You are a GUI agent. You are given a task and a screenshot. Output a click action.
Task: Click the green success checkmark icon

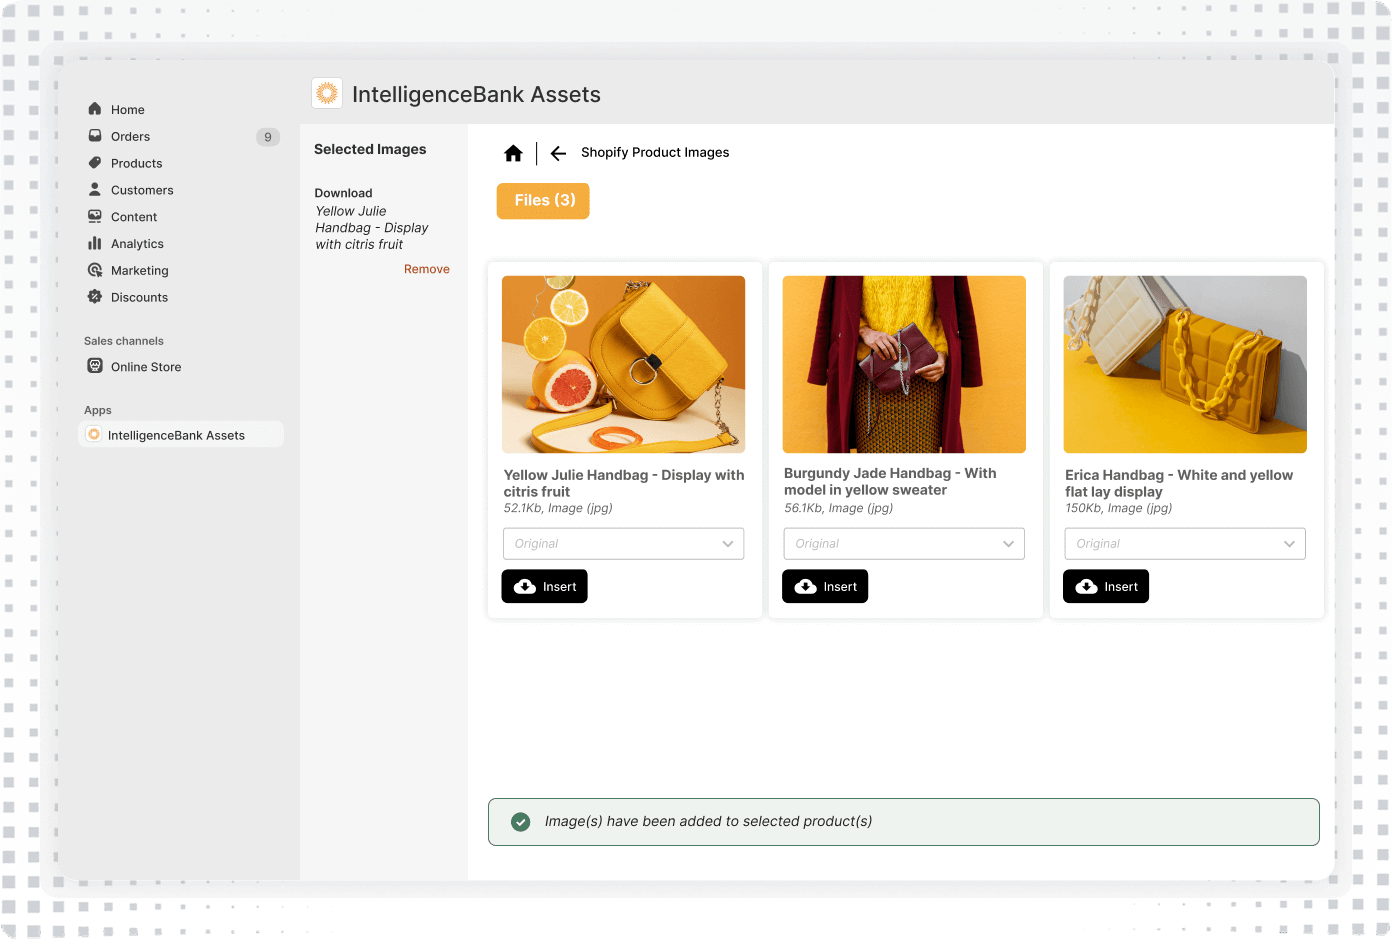(520, 822)
